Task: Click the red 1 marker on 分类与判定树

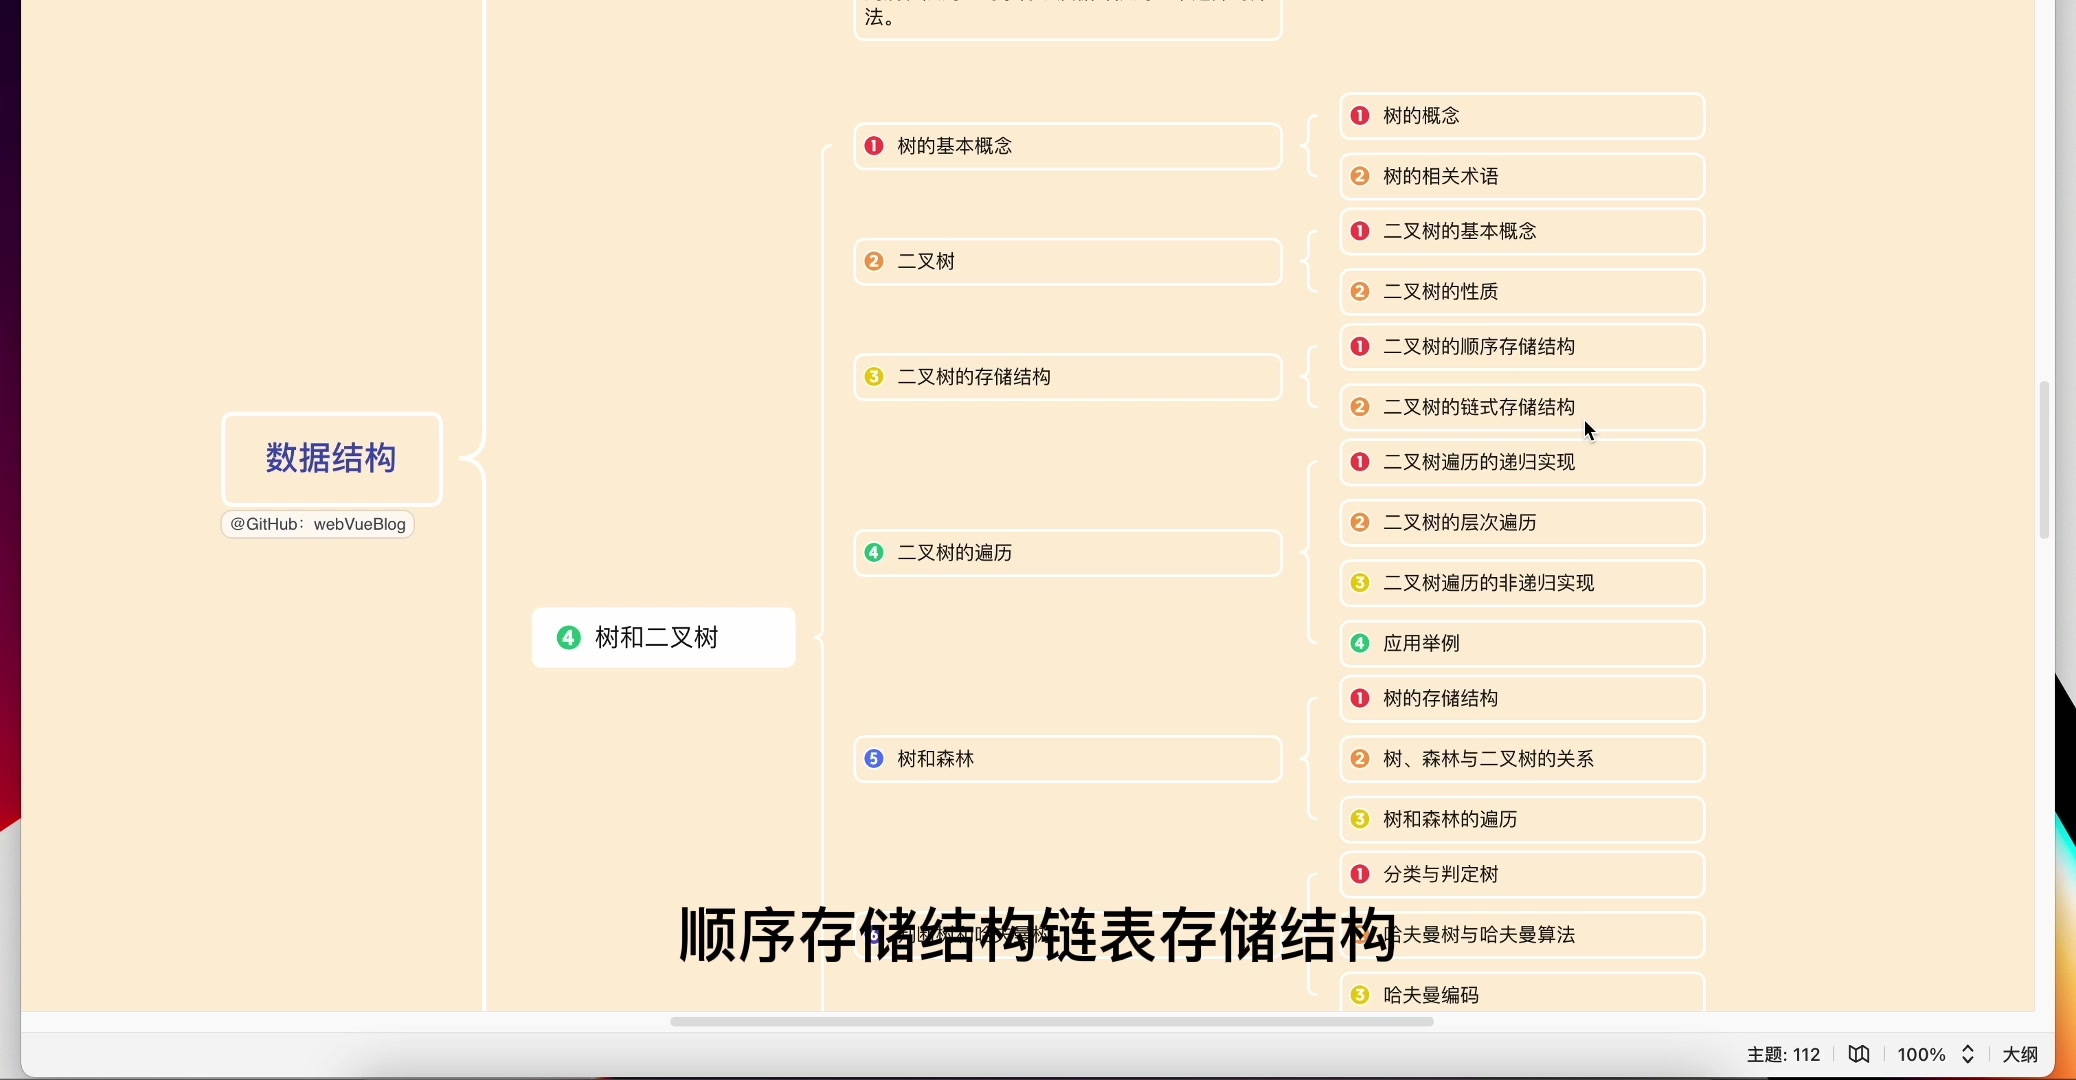Action: coord(1360,875)
